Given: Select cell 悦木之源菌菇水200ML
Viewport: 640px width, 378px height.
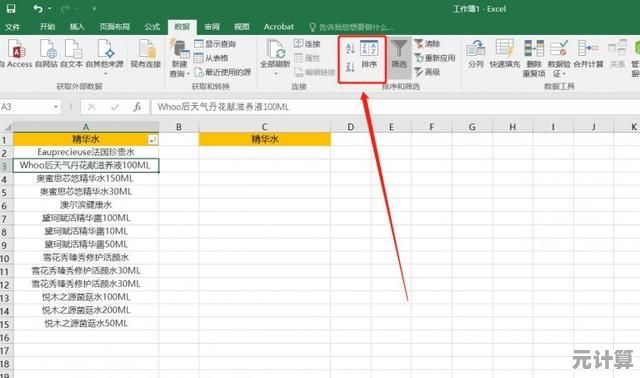Looking at the screenshot, I should coord(86,310).
